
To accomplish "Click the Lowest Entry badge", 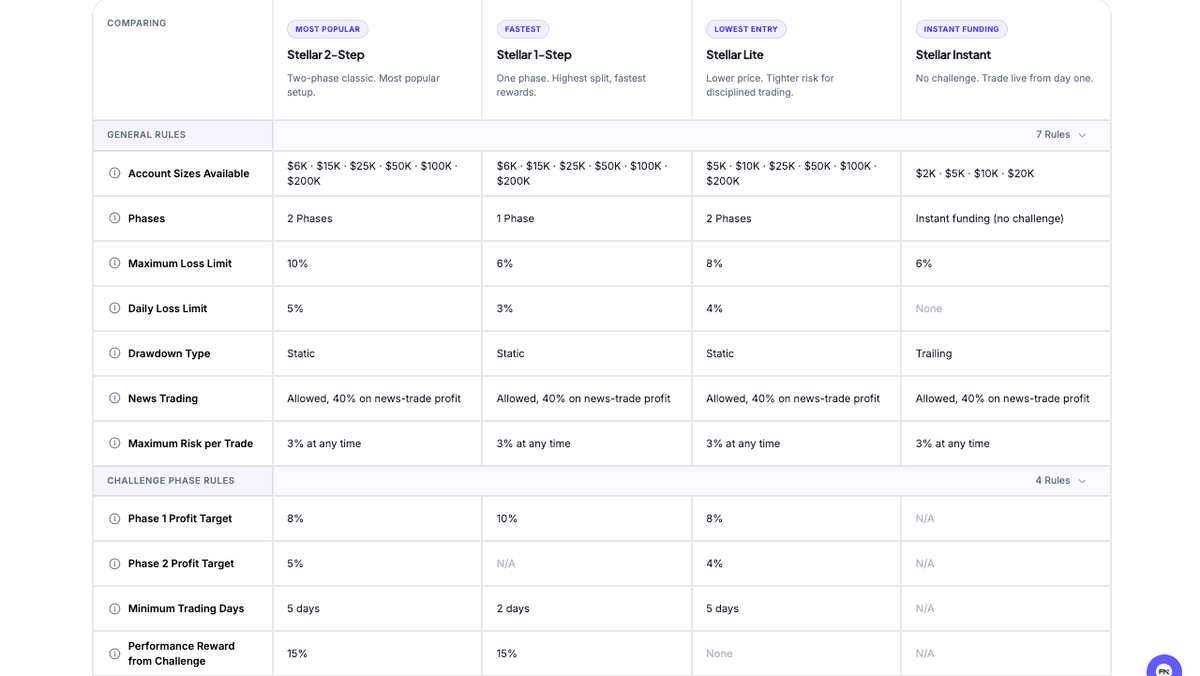I will pyautogui.click(x=746, y=29).
